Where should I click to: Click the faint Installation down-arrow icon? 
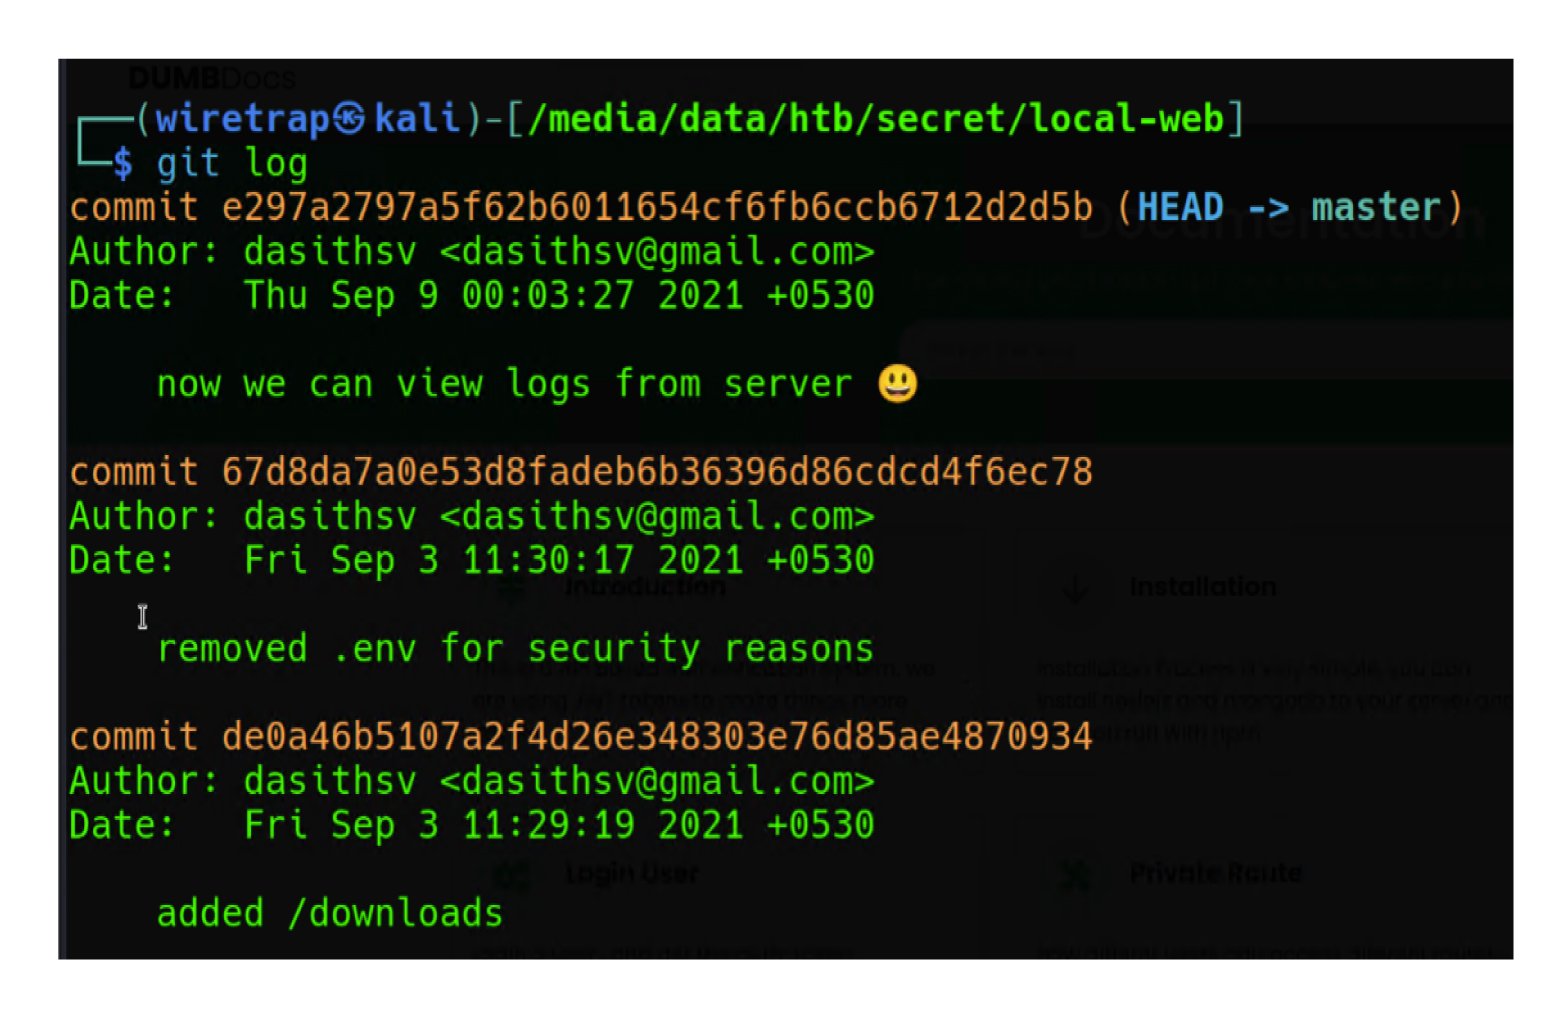[x=1074, y=588]
